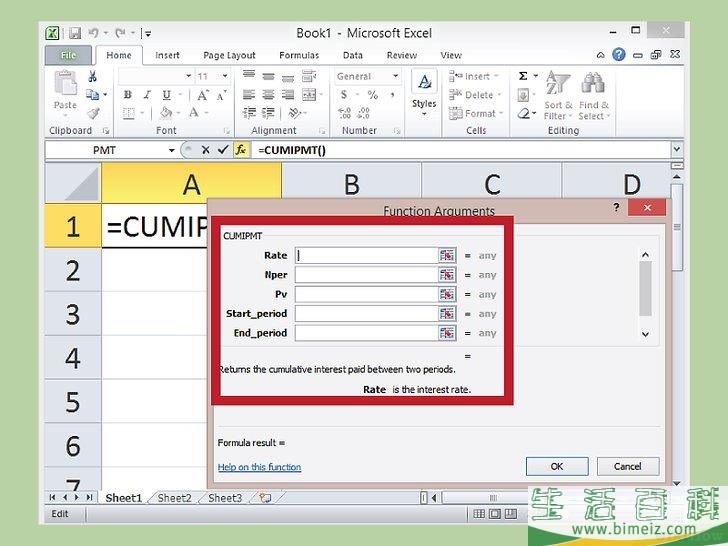Open the General number format dropdown

[396, 76]
